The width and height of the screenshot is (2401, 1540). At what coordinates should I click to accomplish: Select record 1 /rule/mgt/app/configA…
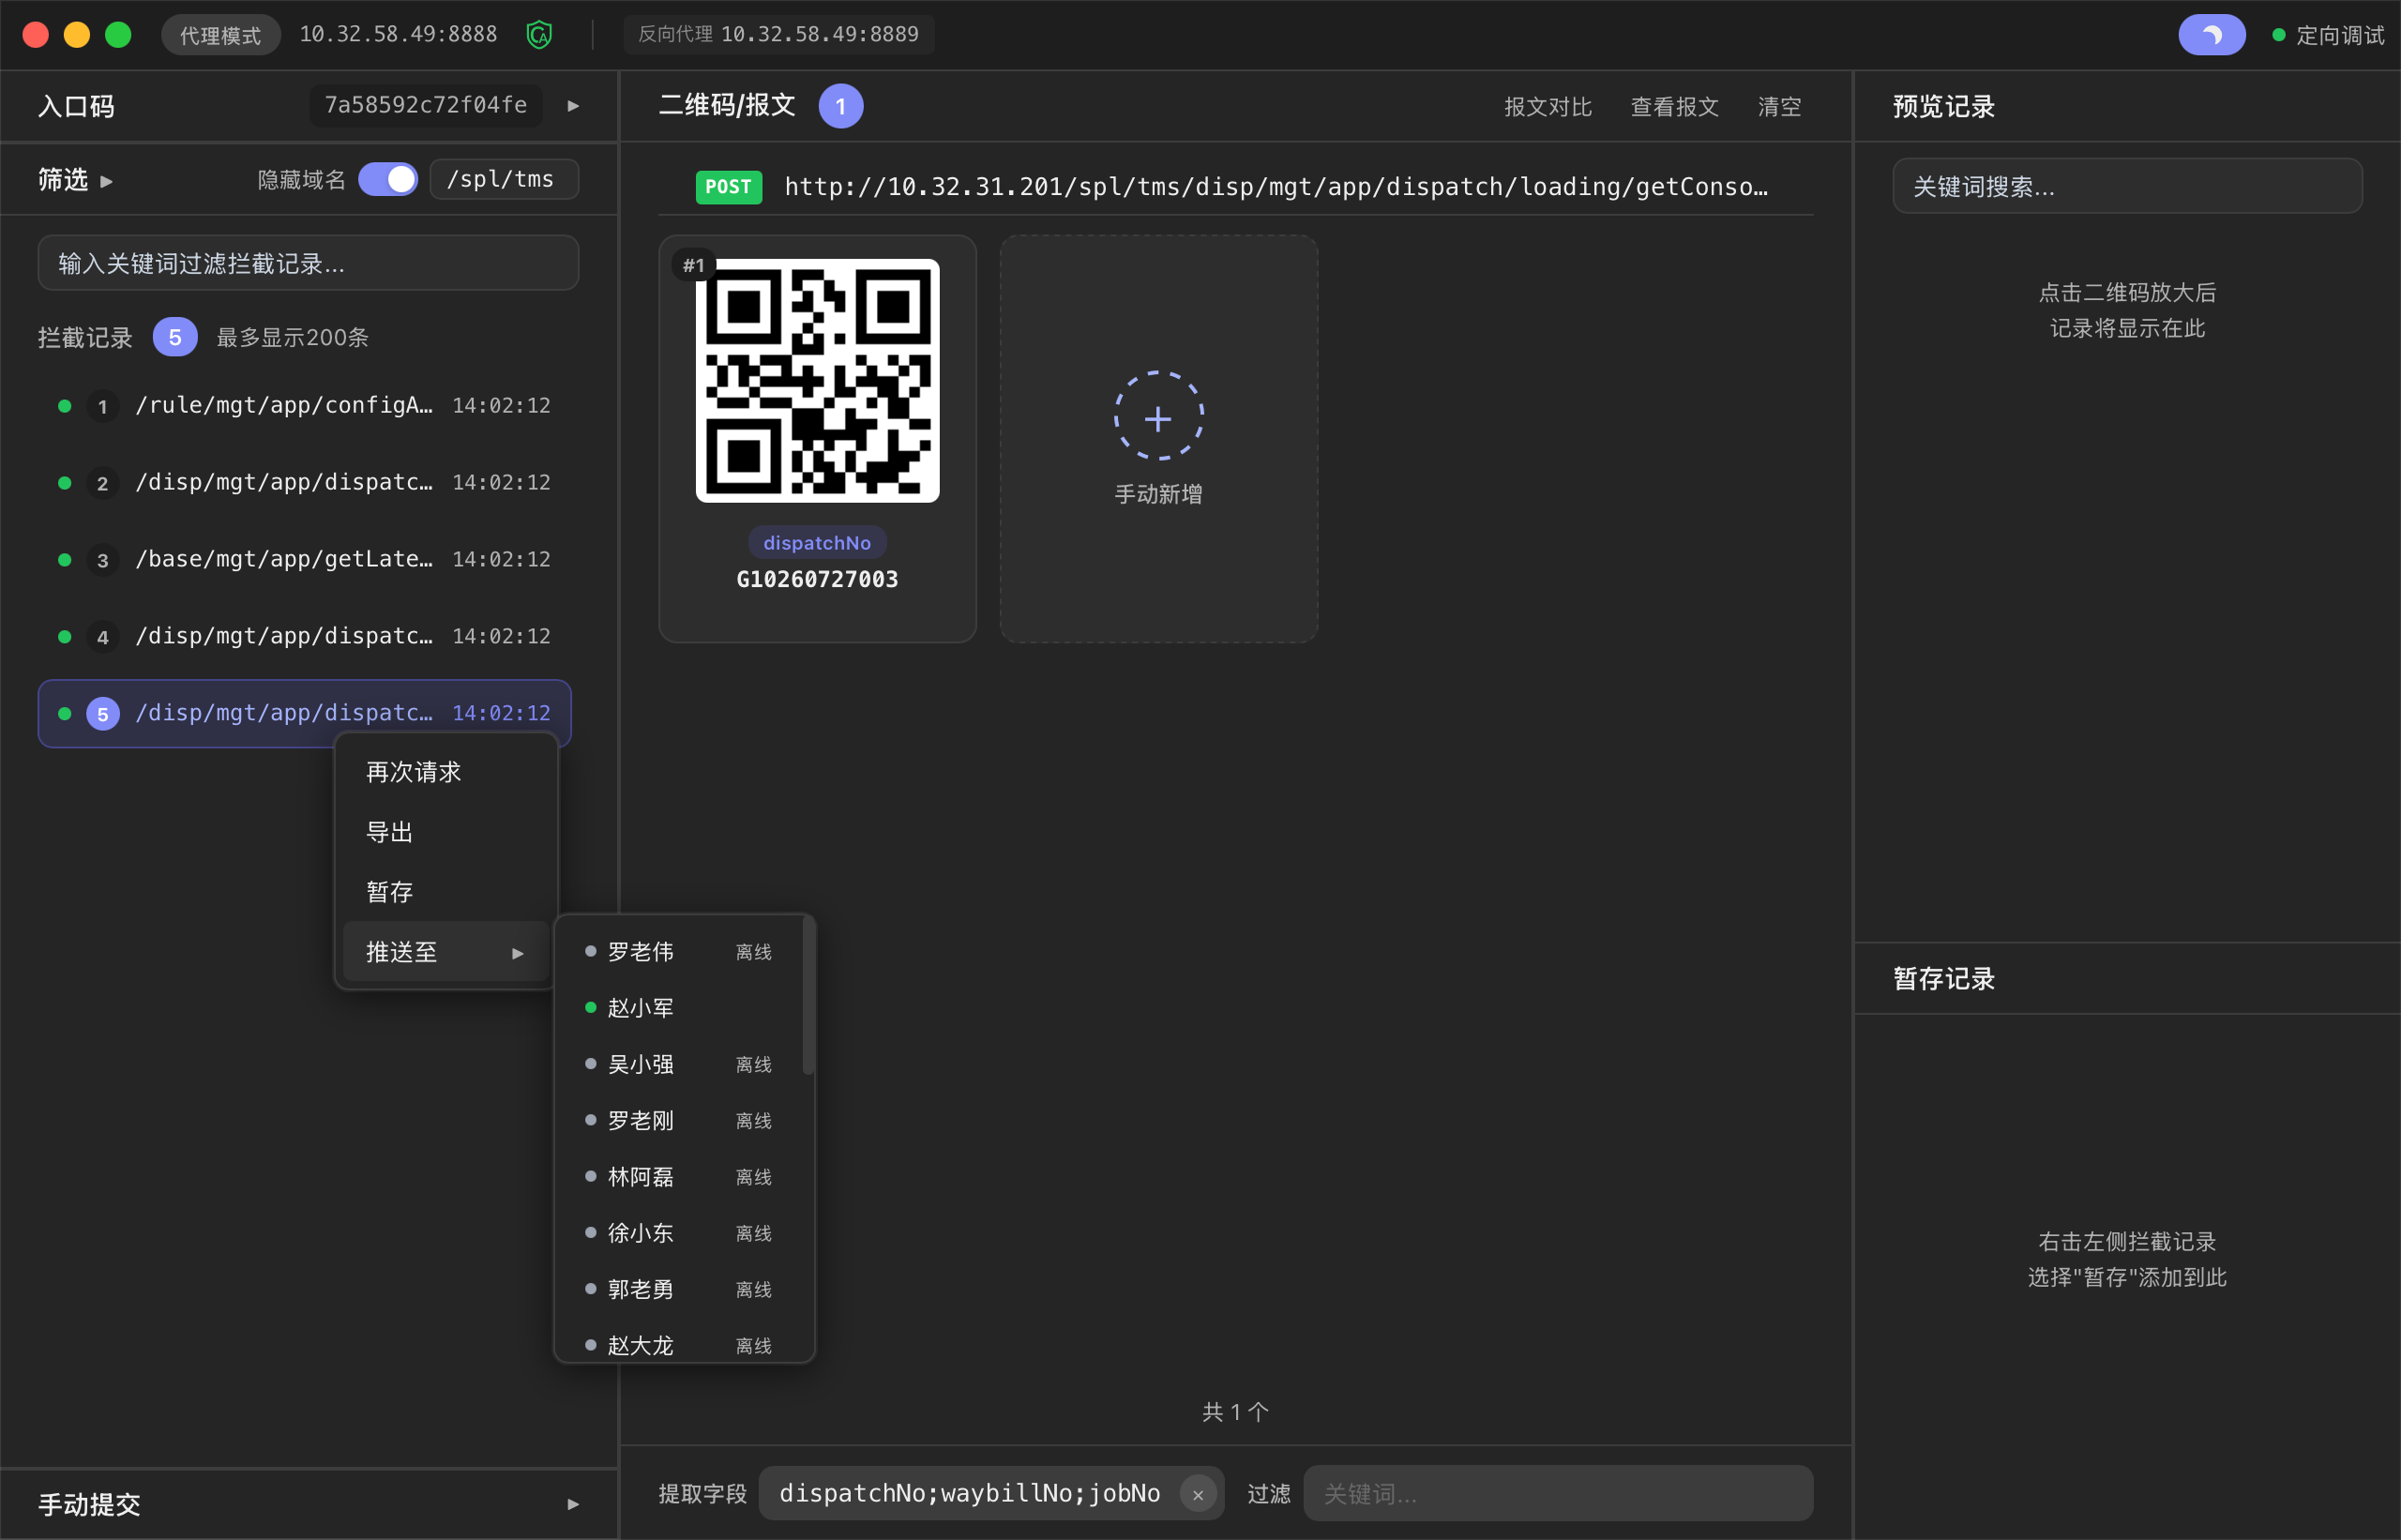tap(305, 406)
